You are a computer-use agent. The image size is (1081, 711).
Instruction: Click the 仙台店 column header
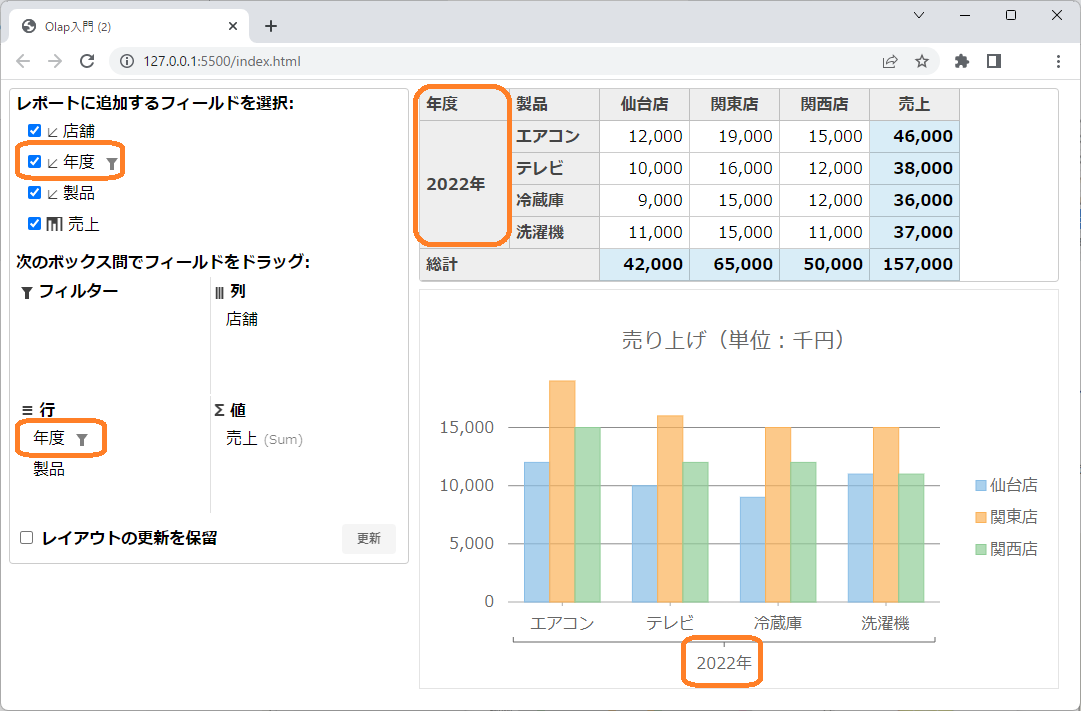[645, 104]
